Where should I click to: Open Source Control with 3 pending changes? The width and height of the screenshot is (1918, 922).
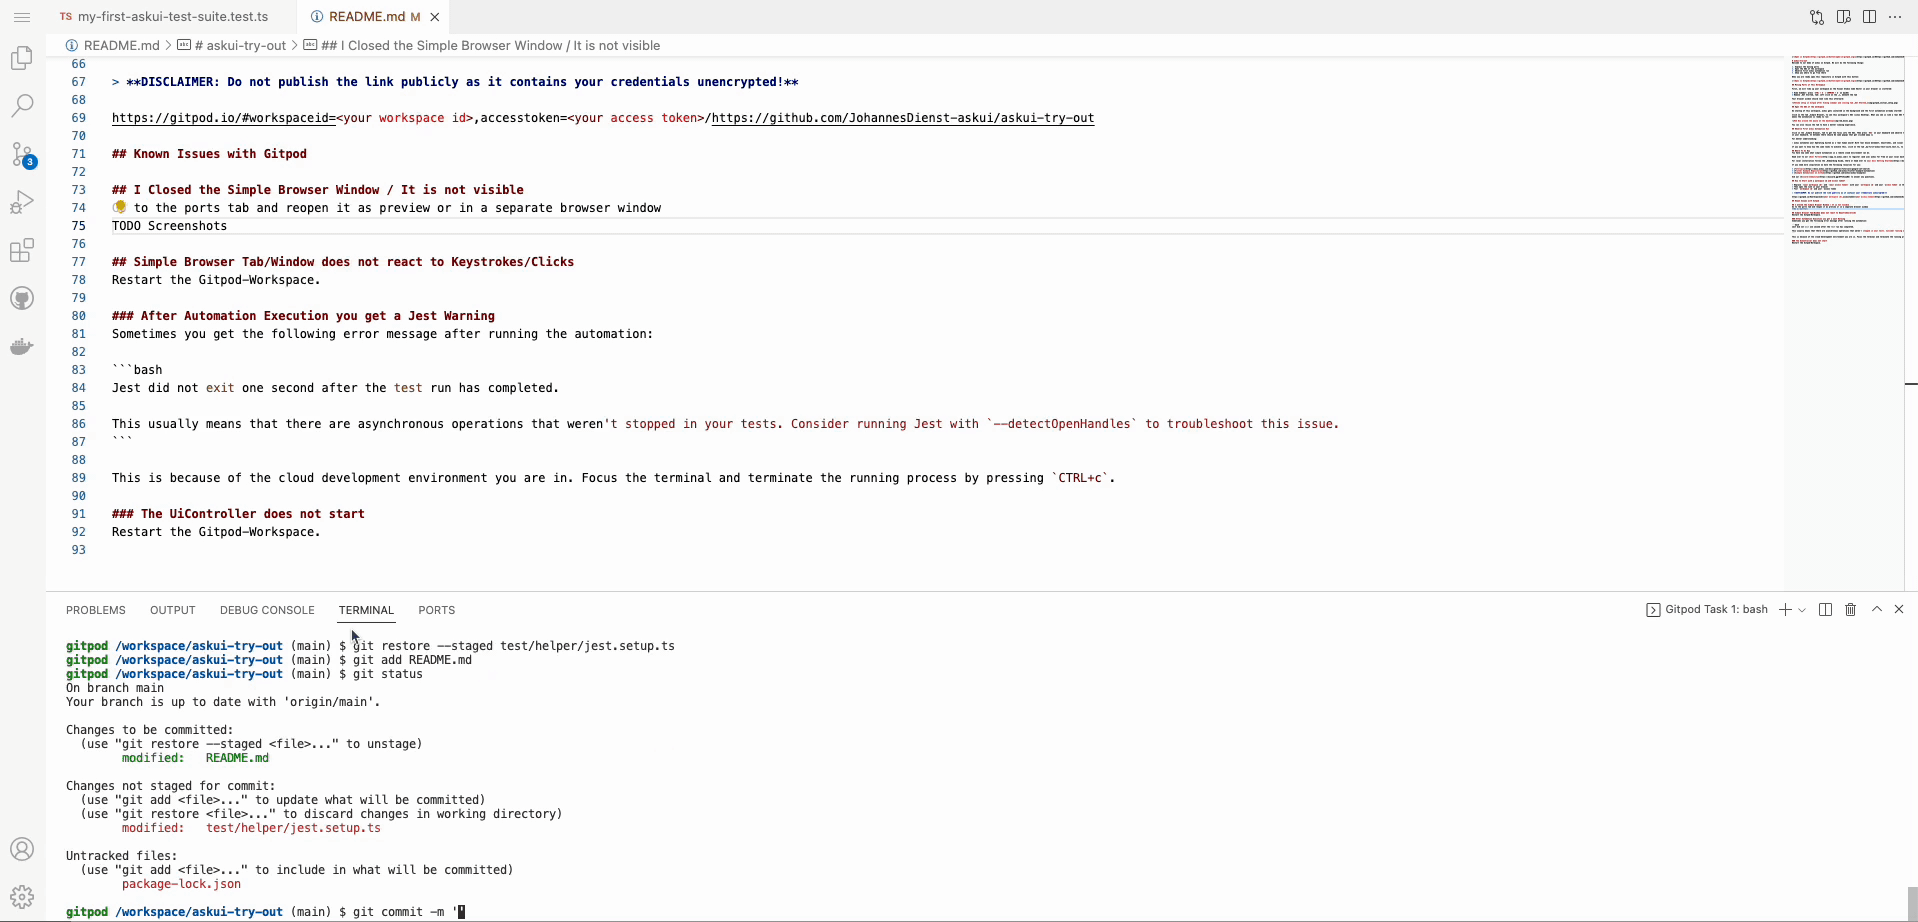(x=22, y=155)
